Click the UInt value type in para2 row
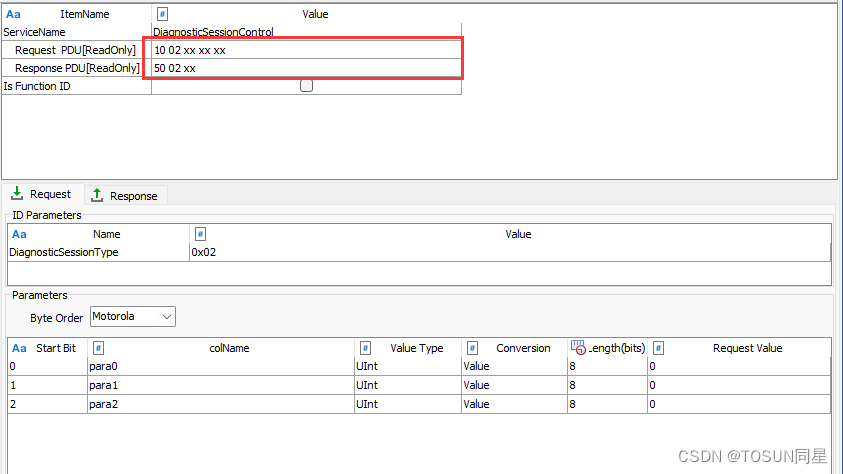The image size is (843, 474). 408,404
